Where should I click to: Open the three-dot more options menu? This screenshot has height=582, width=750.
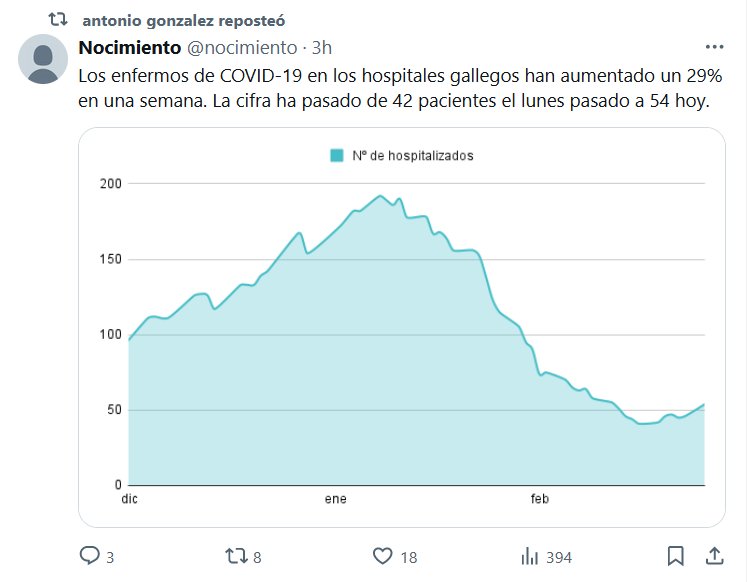(x=714, y=47)
